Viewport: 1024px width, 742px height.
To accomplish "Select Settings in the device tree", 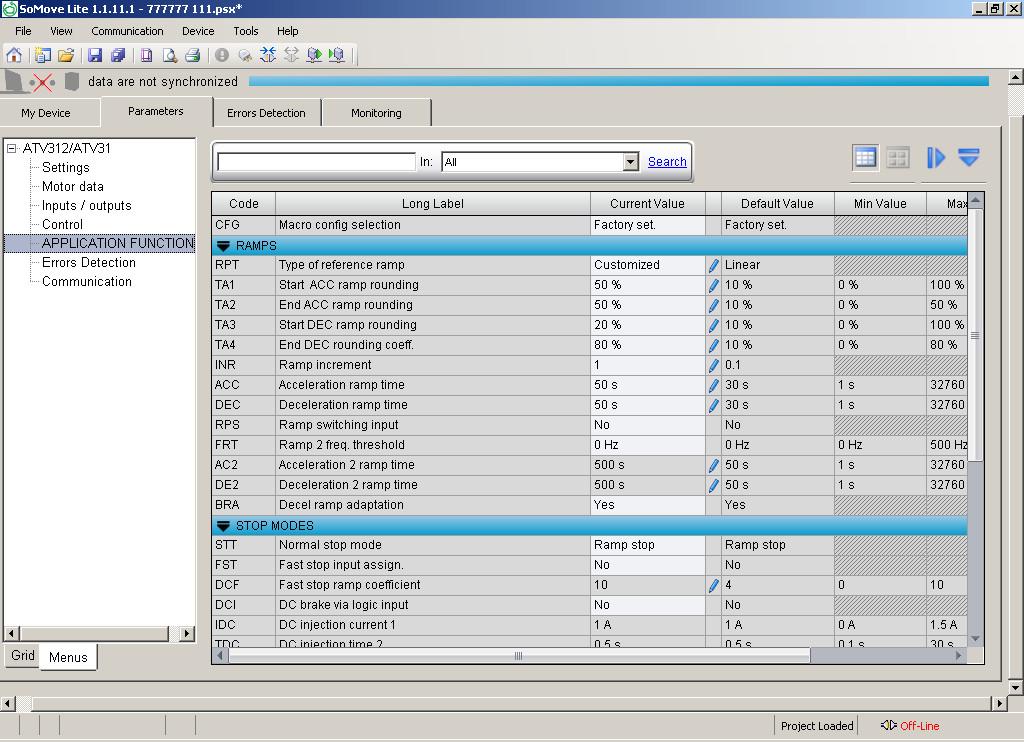I will click(x=65, y=167).
